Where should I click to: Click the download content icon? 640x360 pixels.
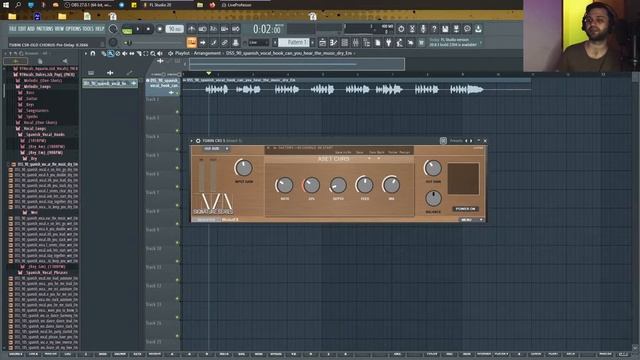[x=478, y=29]
